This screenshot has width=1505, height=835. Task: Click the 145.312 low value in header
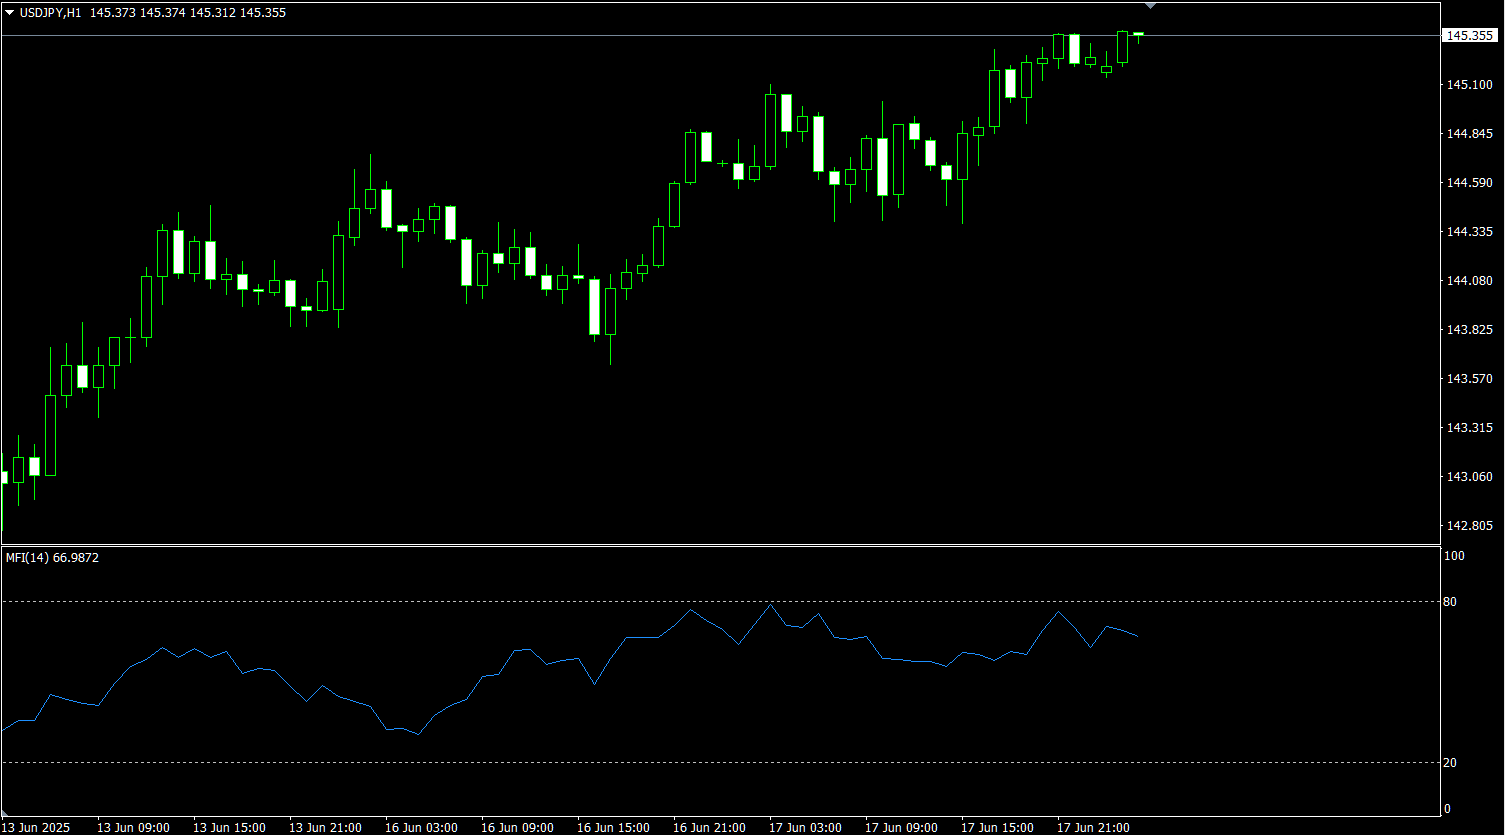pyautogui.click(x=212, y=13)
